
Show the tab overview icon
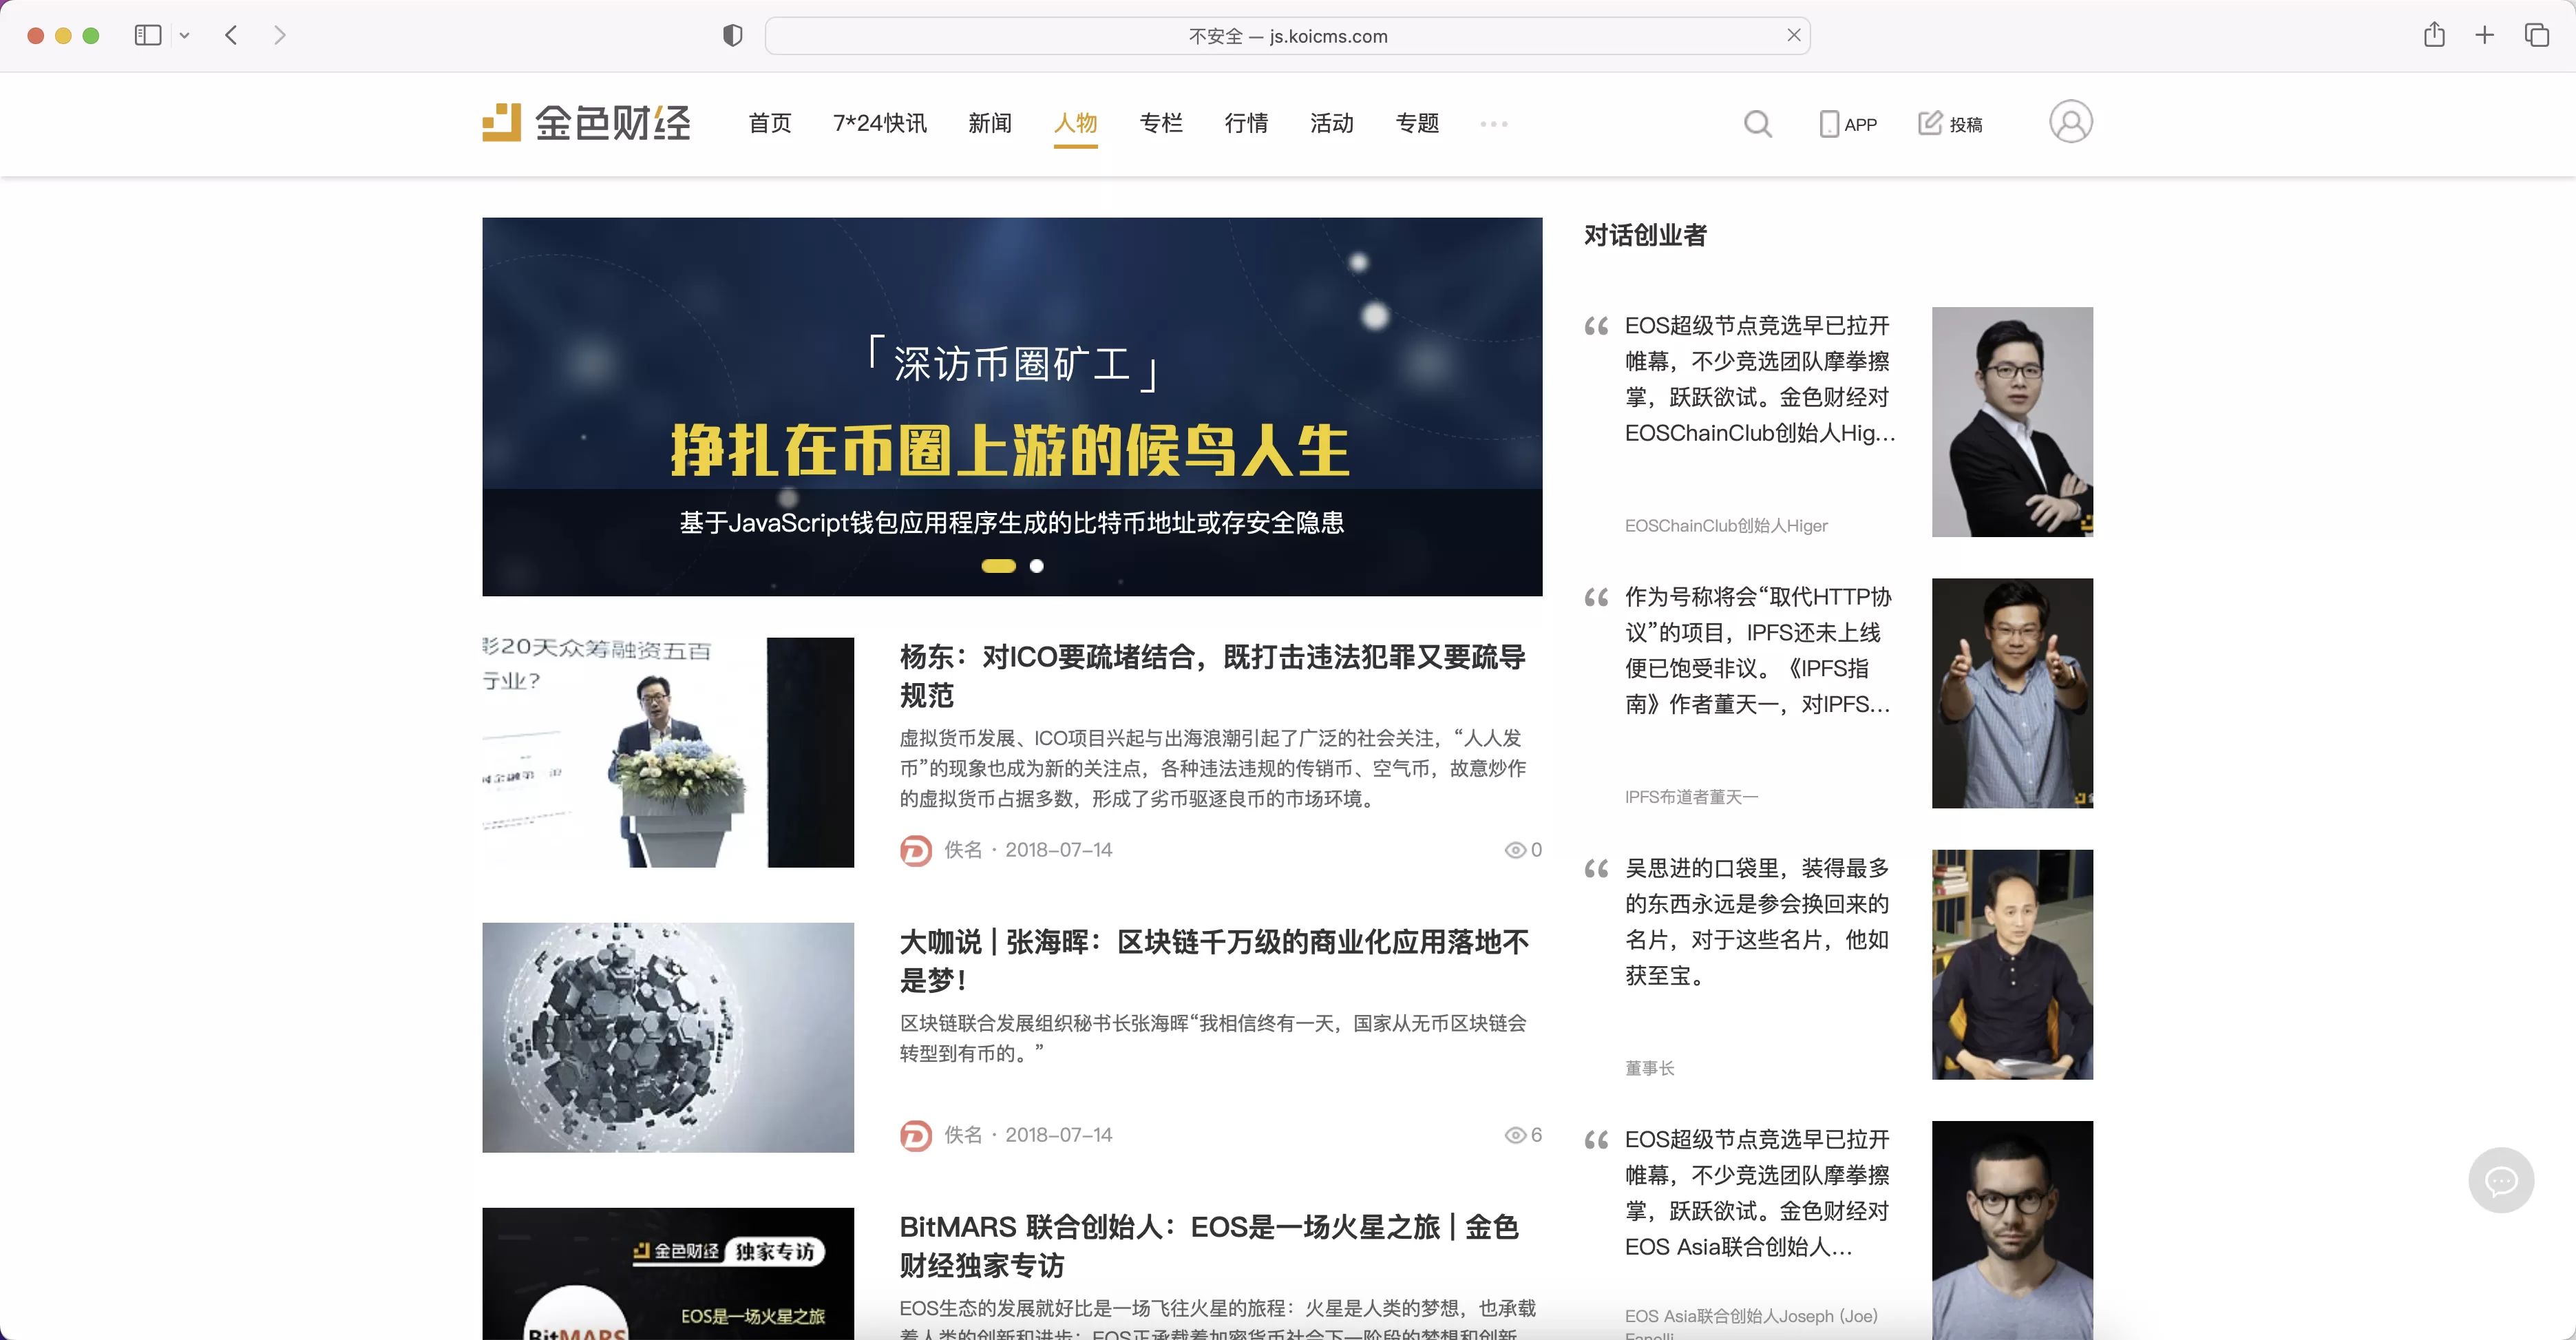(2536, 35)
